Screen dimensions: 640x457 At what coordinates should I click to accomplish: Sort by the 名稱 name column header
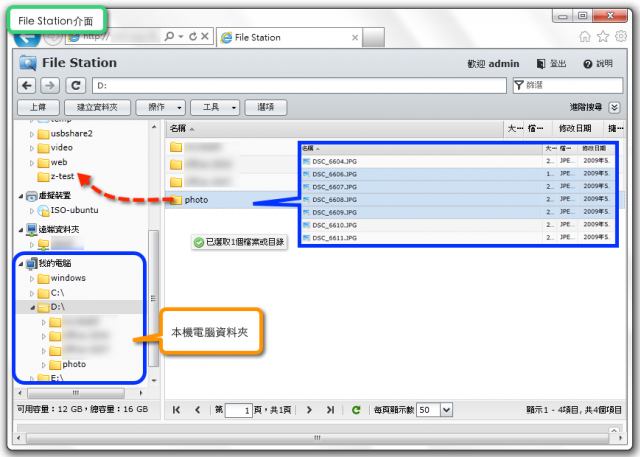(334, 129)
